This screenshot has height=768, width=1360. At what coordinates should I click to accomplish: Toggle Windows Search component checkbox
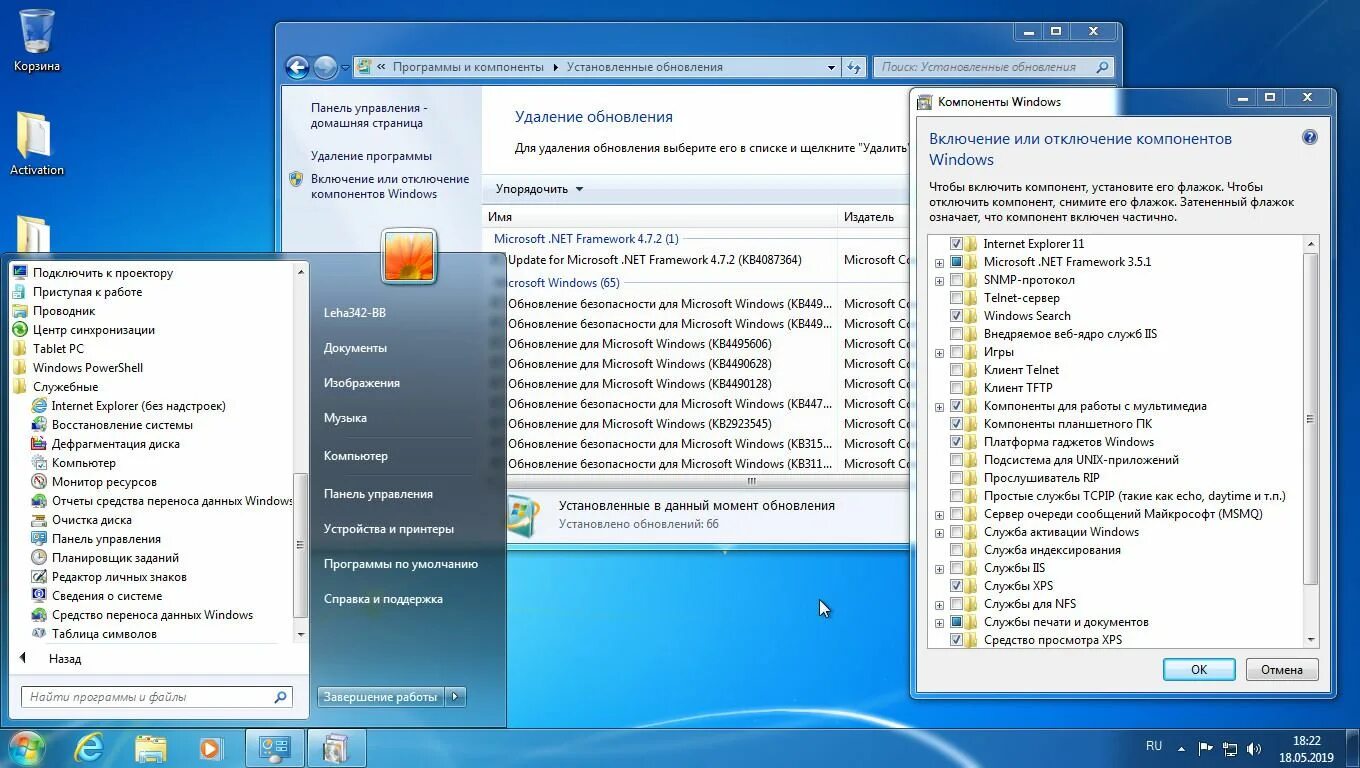(x=956, y=316)
